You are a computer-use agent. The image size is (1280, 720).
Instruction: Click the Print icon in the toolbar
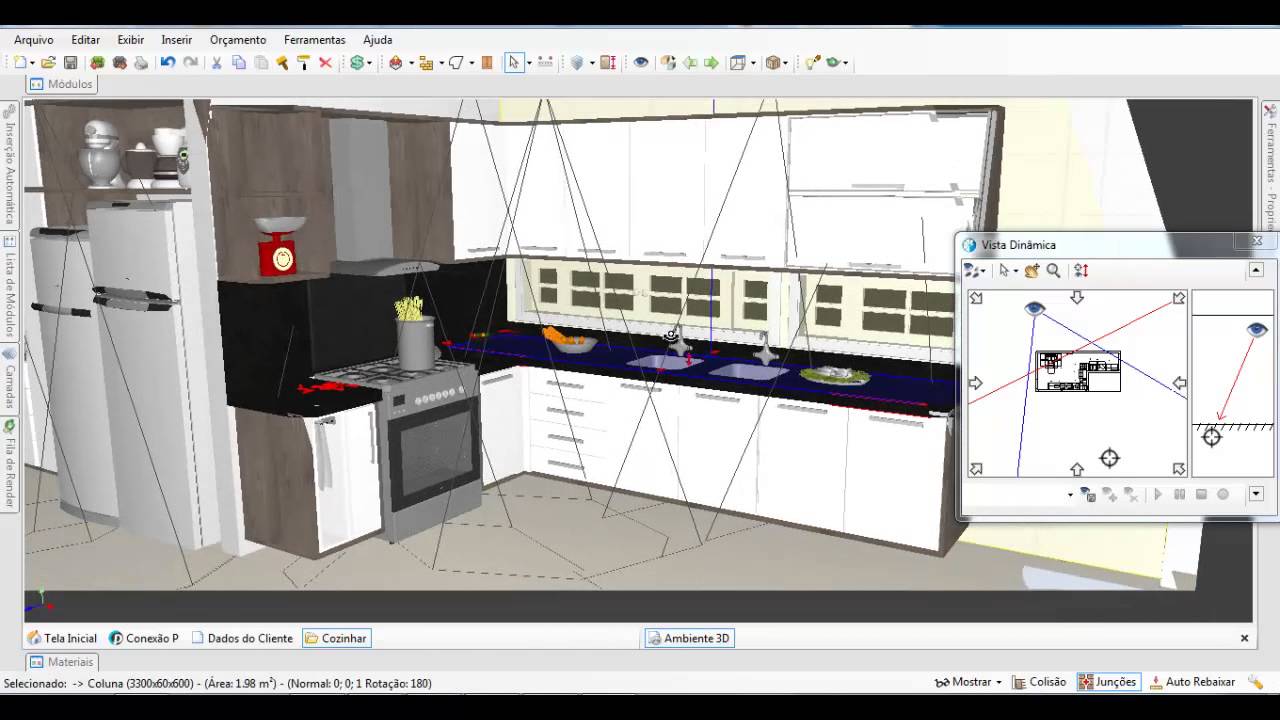tap(141, 62)
